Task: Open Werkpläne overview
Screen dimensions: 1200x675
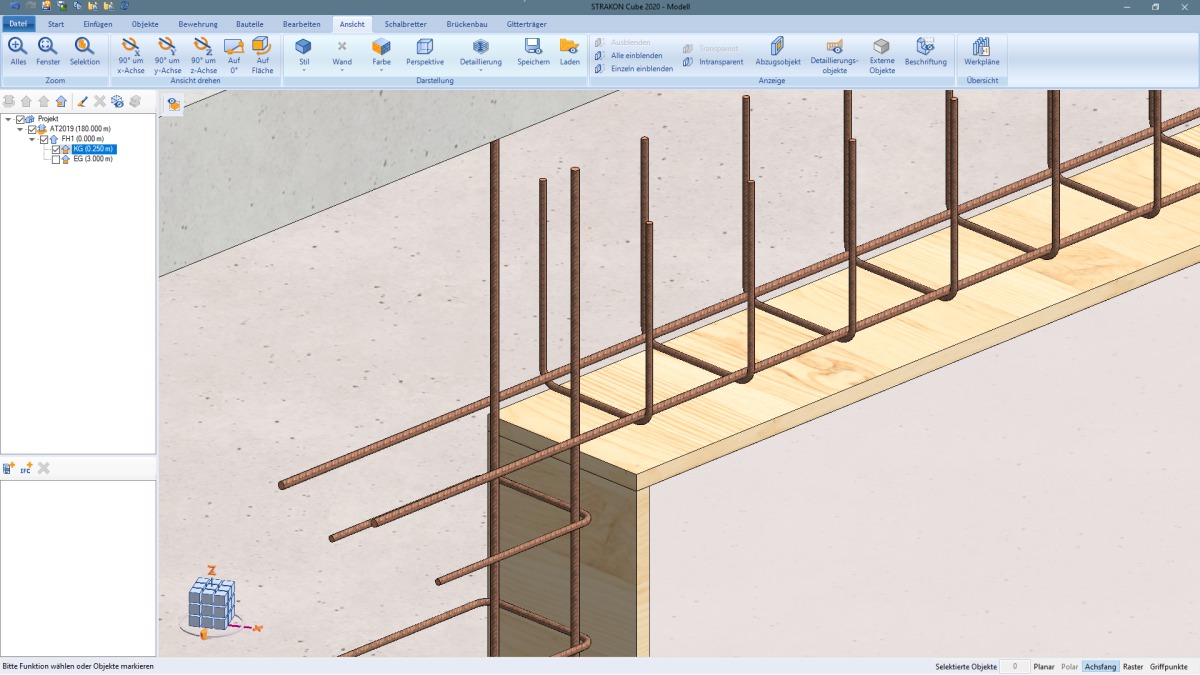Action: (981, 46)
